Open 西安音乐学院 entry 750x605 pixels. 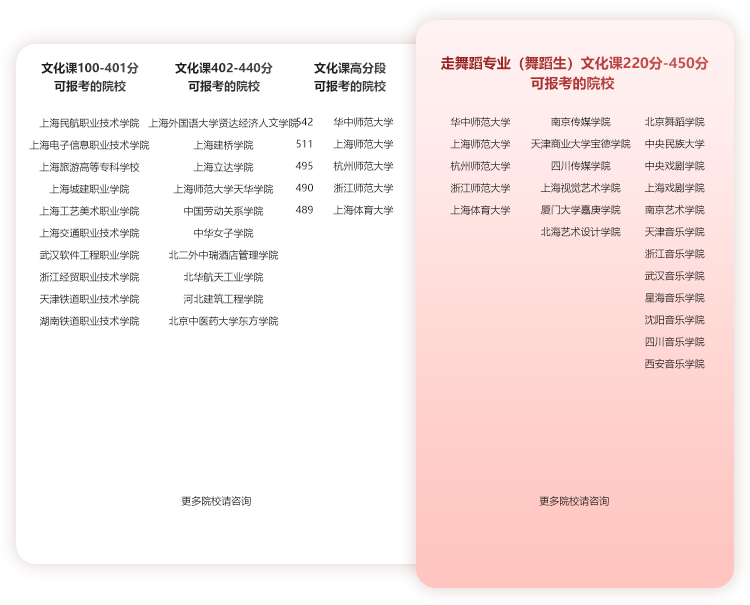pyautogui.click(x=674, y=364)
